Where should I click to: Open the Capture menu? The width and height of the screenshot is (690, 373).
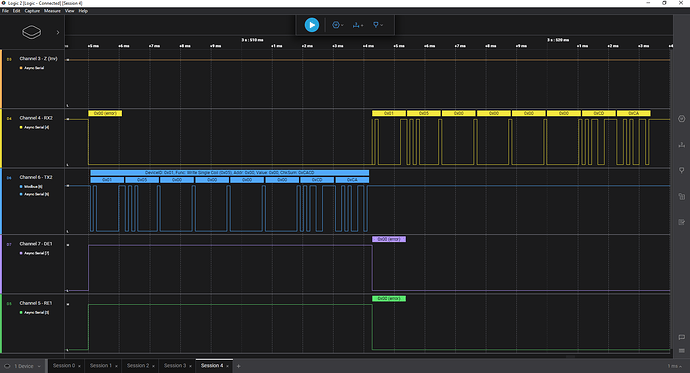pyautogui.click(x=32, y=11)
